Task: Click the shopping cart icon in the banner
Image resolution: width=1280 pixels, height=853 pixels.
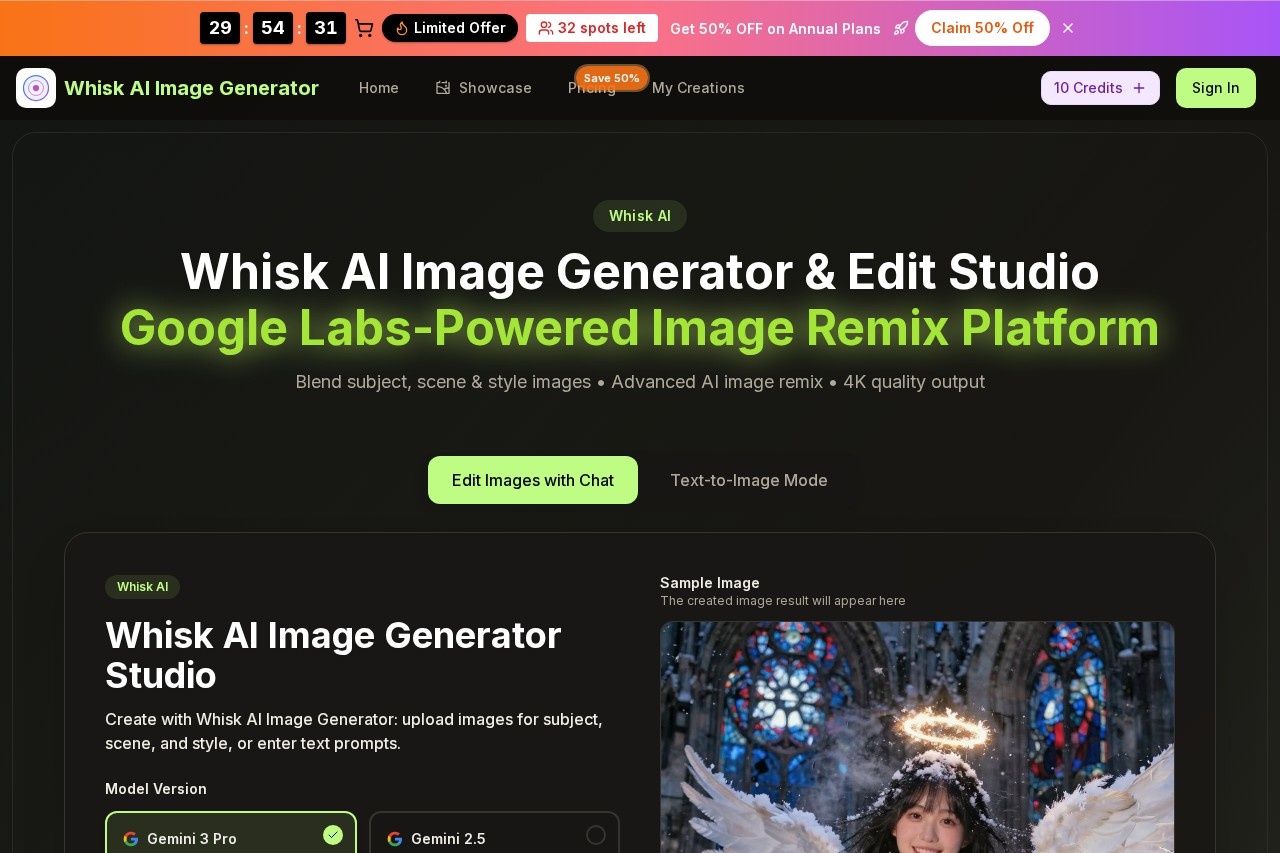Action: (364, 28)
